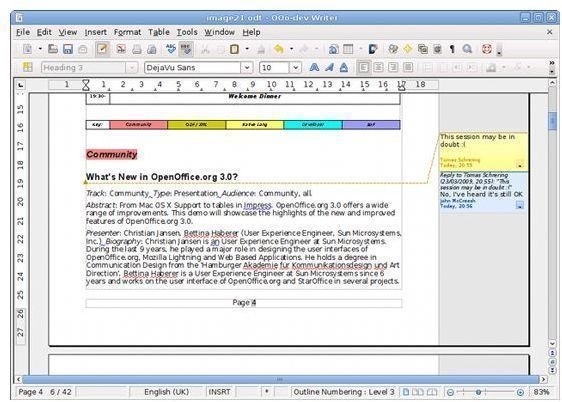
Task: Open the font size dropdown arrow
Action: [295, 67]
